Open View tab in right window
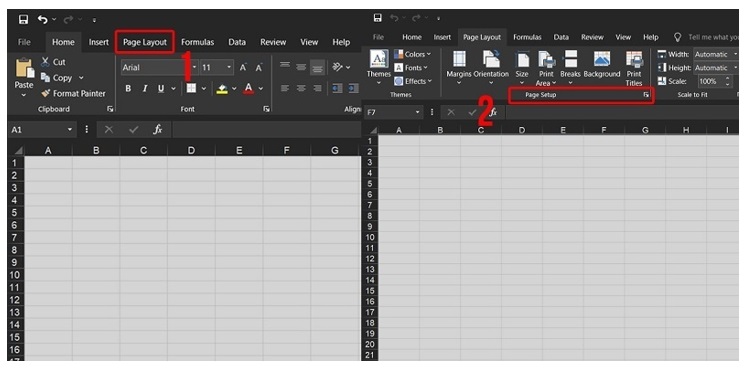Screen dimensions: 746x371 click(623, 37)
